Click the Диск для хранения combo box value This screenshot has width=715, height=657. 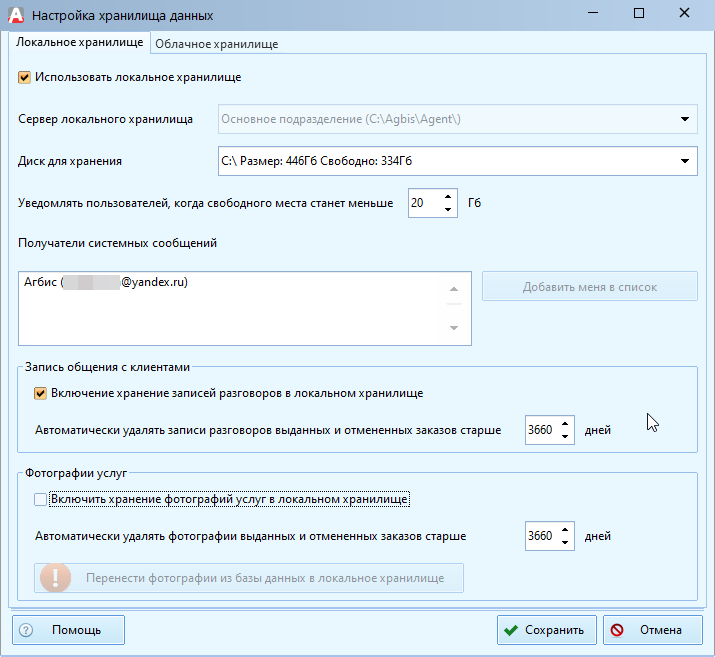coord(458,161)
